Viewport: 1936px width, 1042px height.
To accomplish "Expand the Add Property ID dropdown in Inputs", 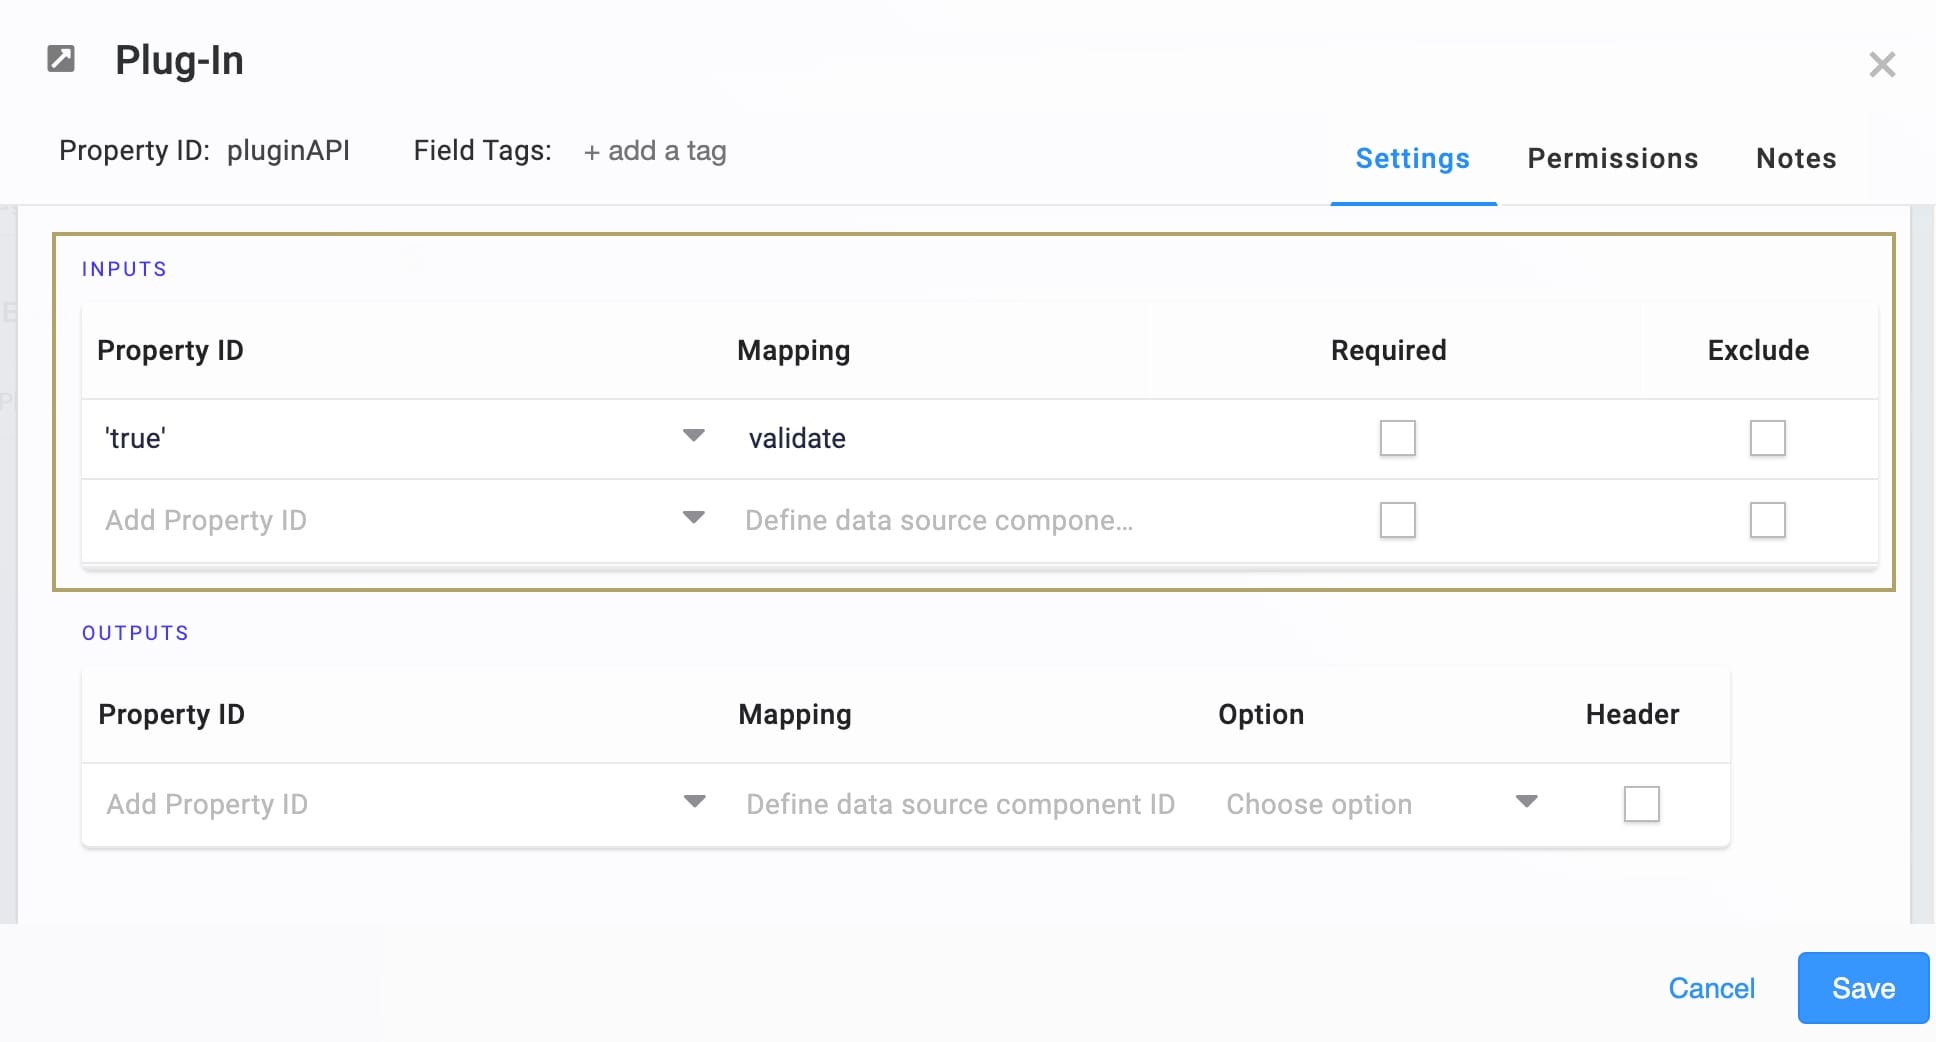I will pos(693,518).
